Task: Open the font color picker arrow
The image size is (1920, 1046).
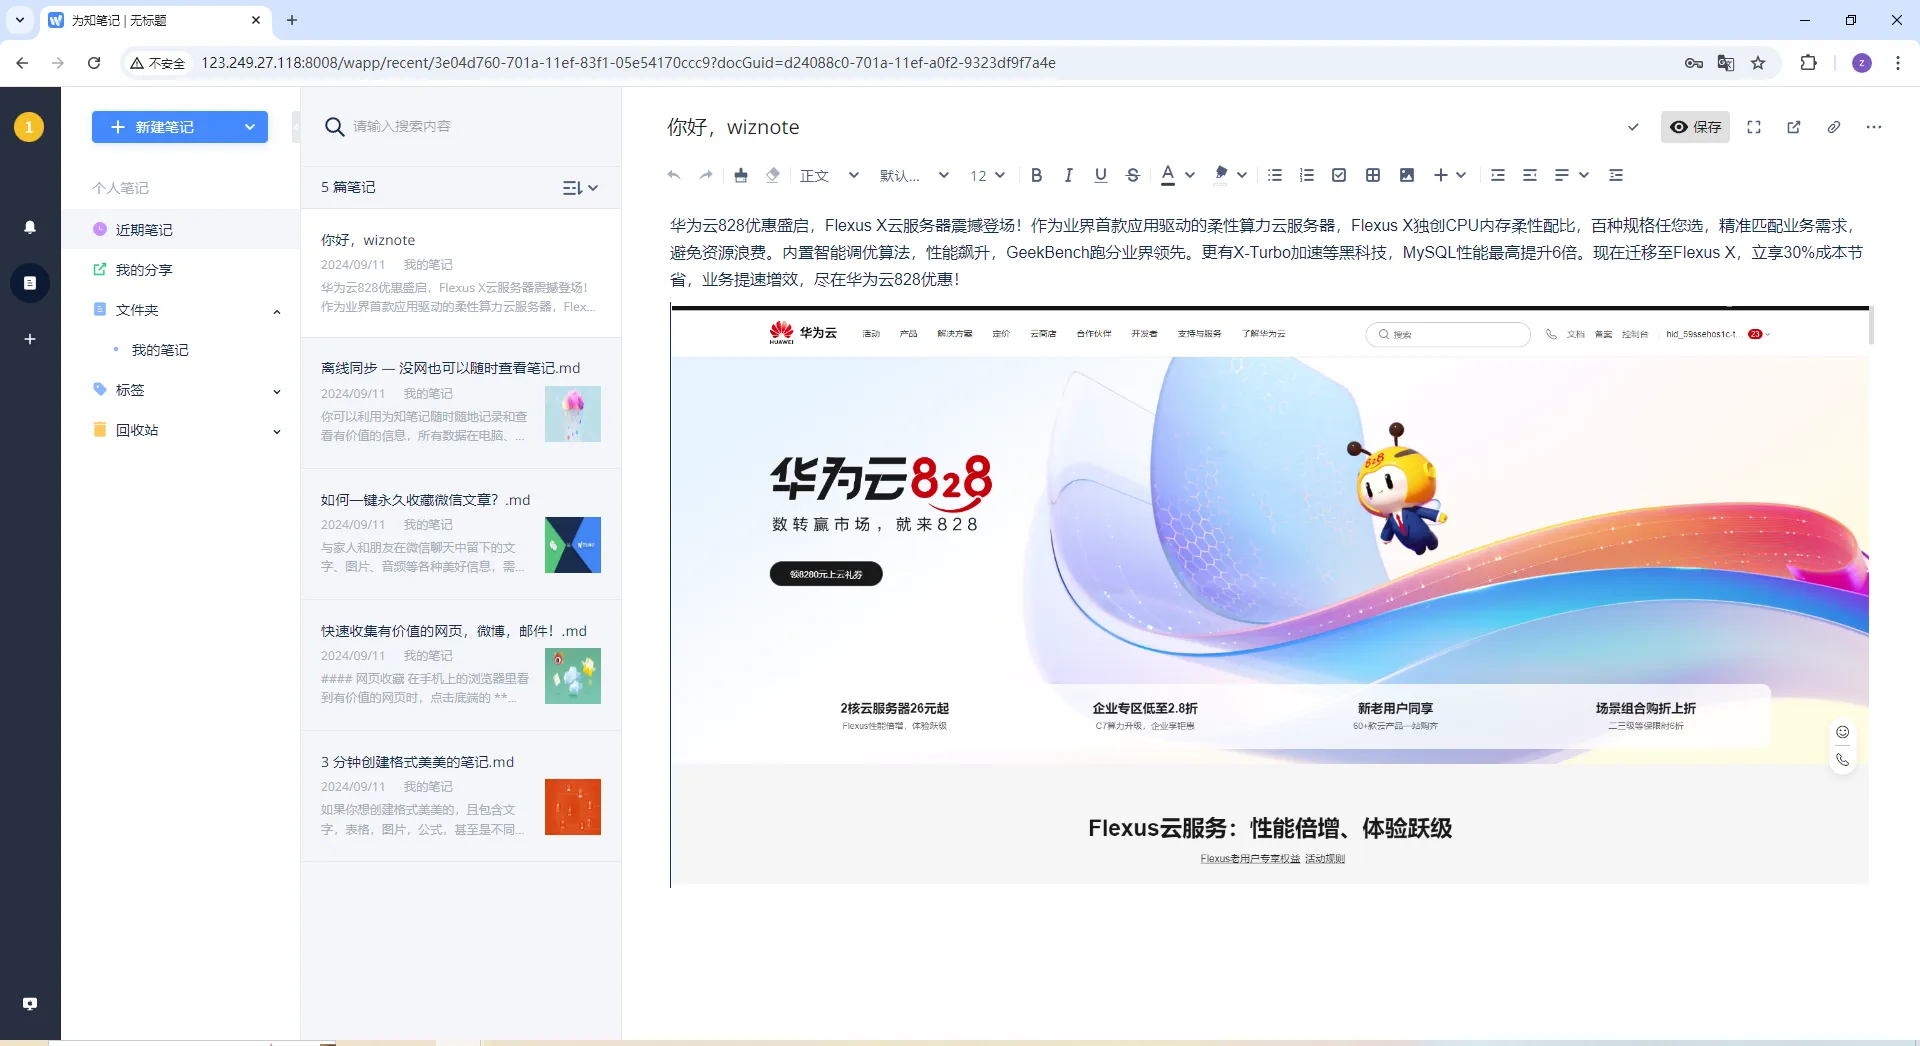Action: click(x=1190, y=175)
